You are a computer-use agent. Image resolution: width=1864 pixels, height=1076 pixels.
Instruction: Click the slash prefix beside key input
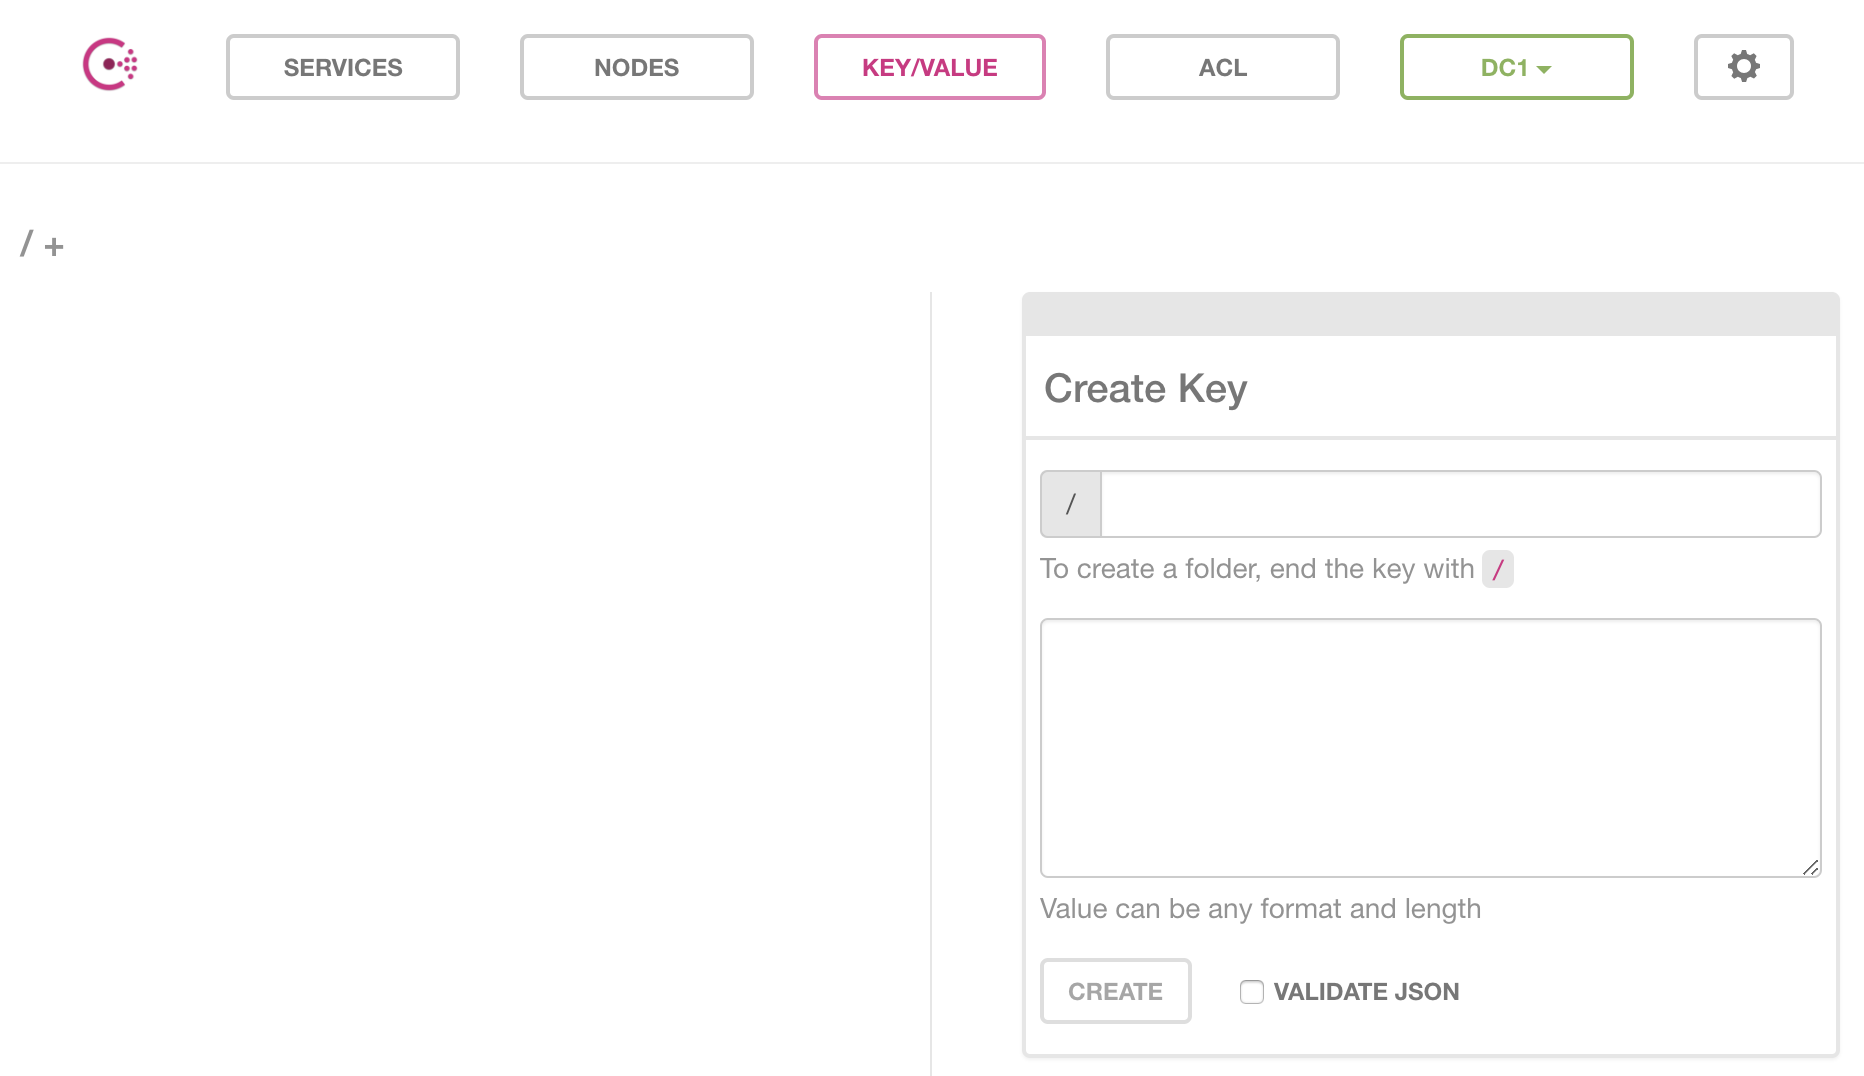(x=1071, y=504)
